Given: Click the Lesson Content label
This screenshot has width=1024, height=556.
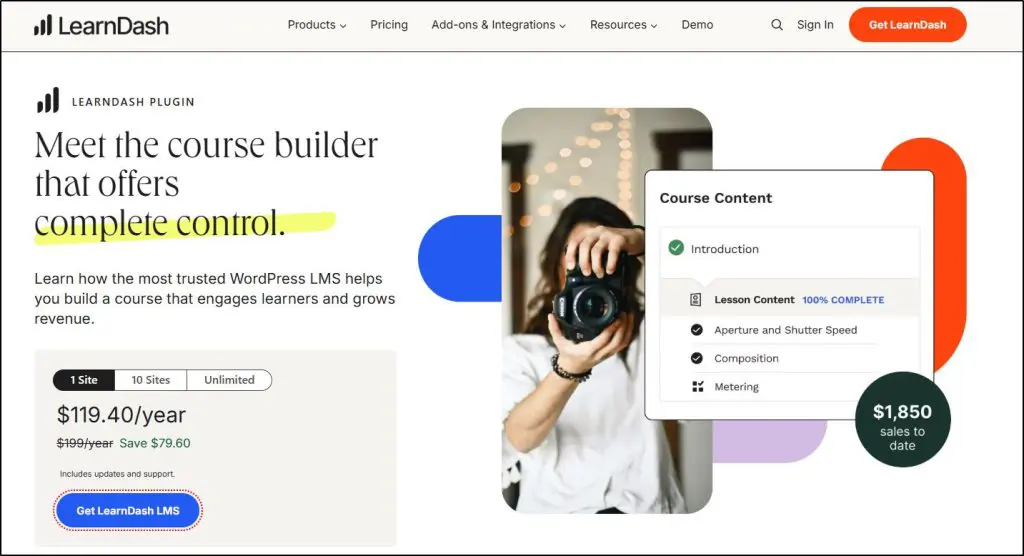Looking at the screenshot, I should (x=754, y=300).
